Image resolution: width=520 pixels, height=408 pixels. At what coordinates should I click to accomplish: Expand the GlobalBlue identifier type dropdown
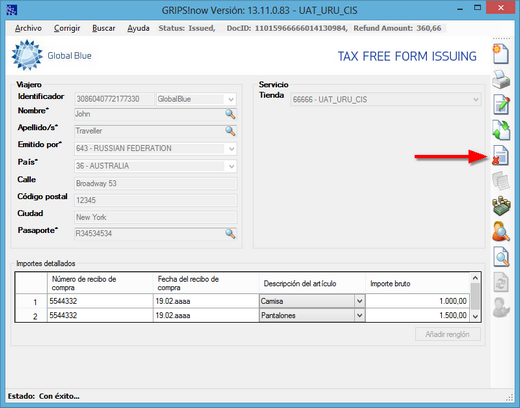click(x=231, y=99)
